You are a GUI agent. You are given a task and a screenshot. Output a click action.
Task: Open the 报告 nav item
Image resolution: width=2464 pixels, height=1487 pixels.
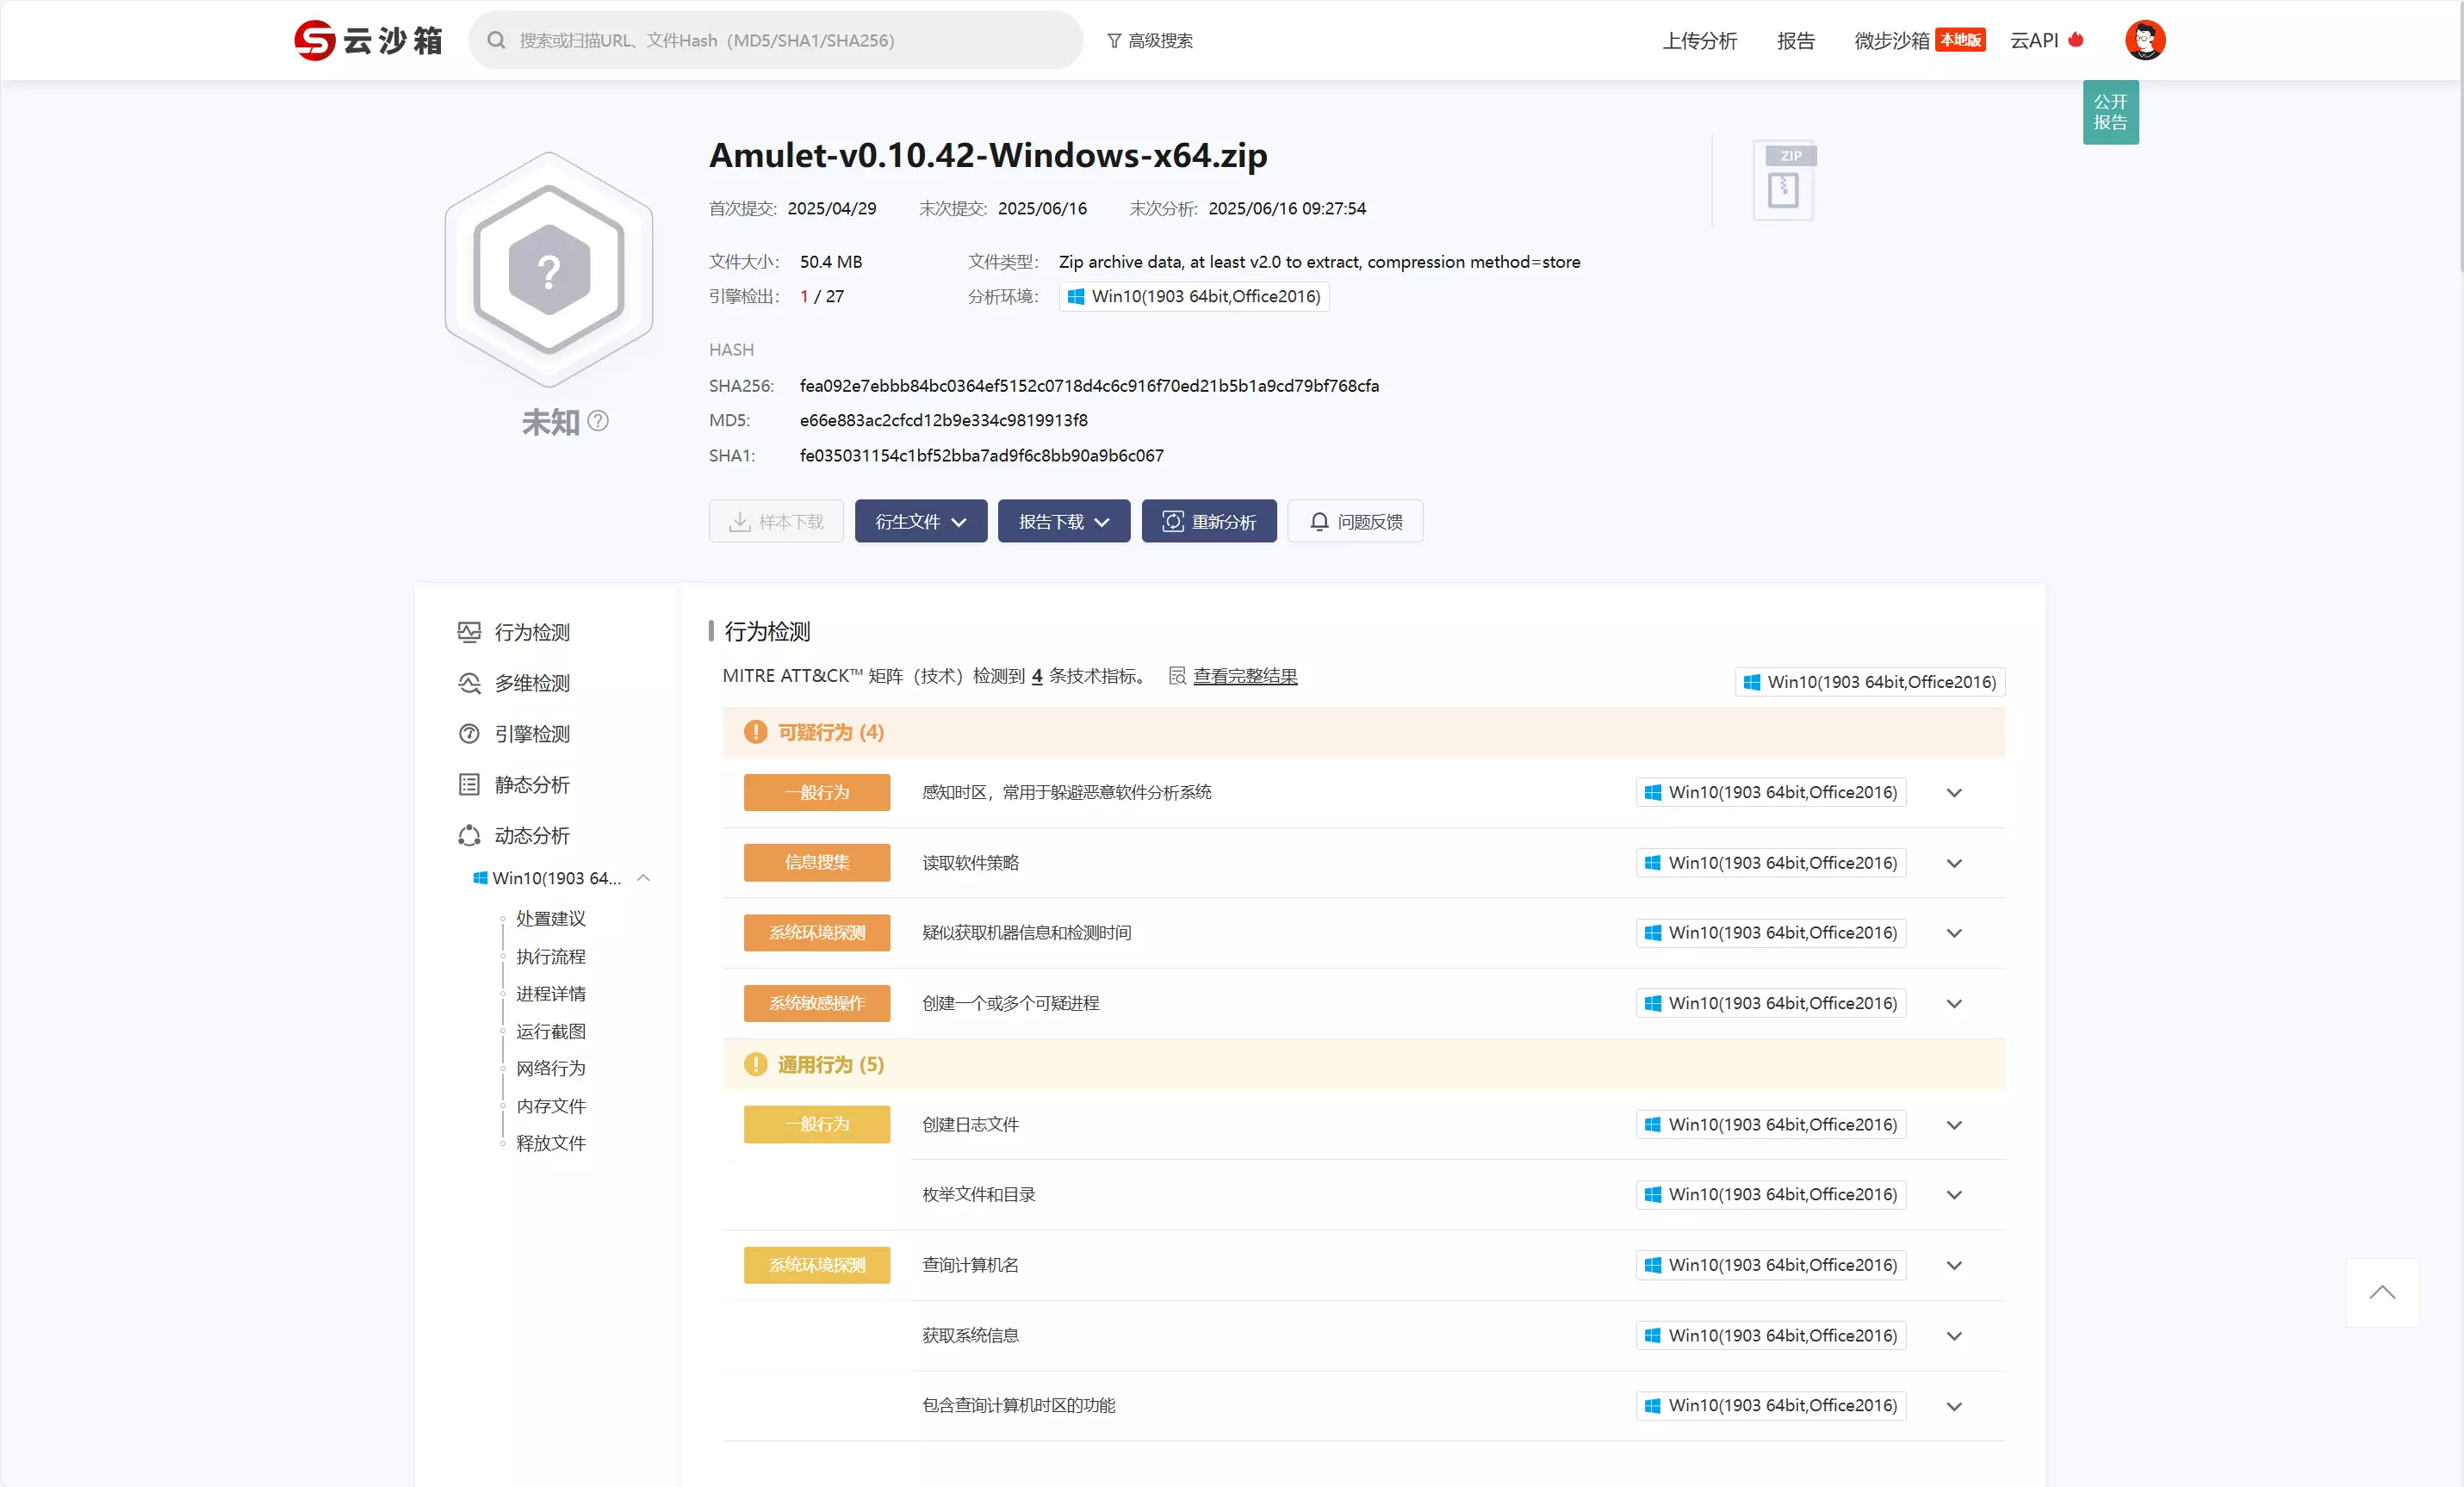tap(1796, 41)
